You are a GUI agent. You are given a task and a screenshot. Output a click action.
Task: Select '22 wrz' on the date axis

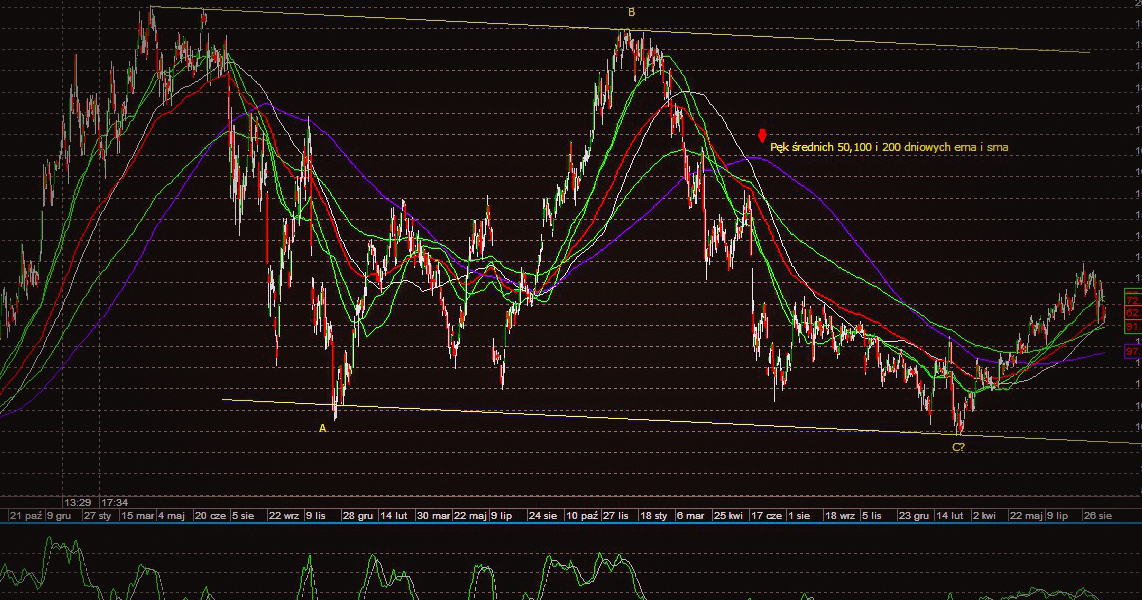(x=283, y=515)
